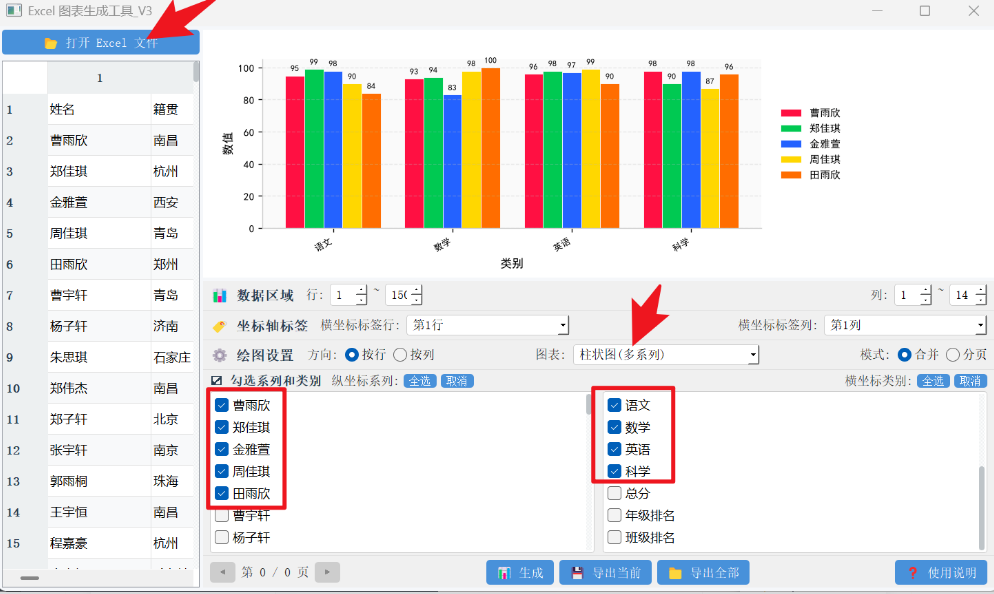Uncheck the 曹雨欣 series checkbox
The height and width of the screenshot is (594, 994).
222,405
